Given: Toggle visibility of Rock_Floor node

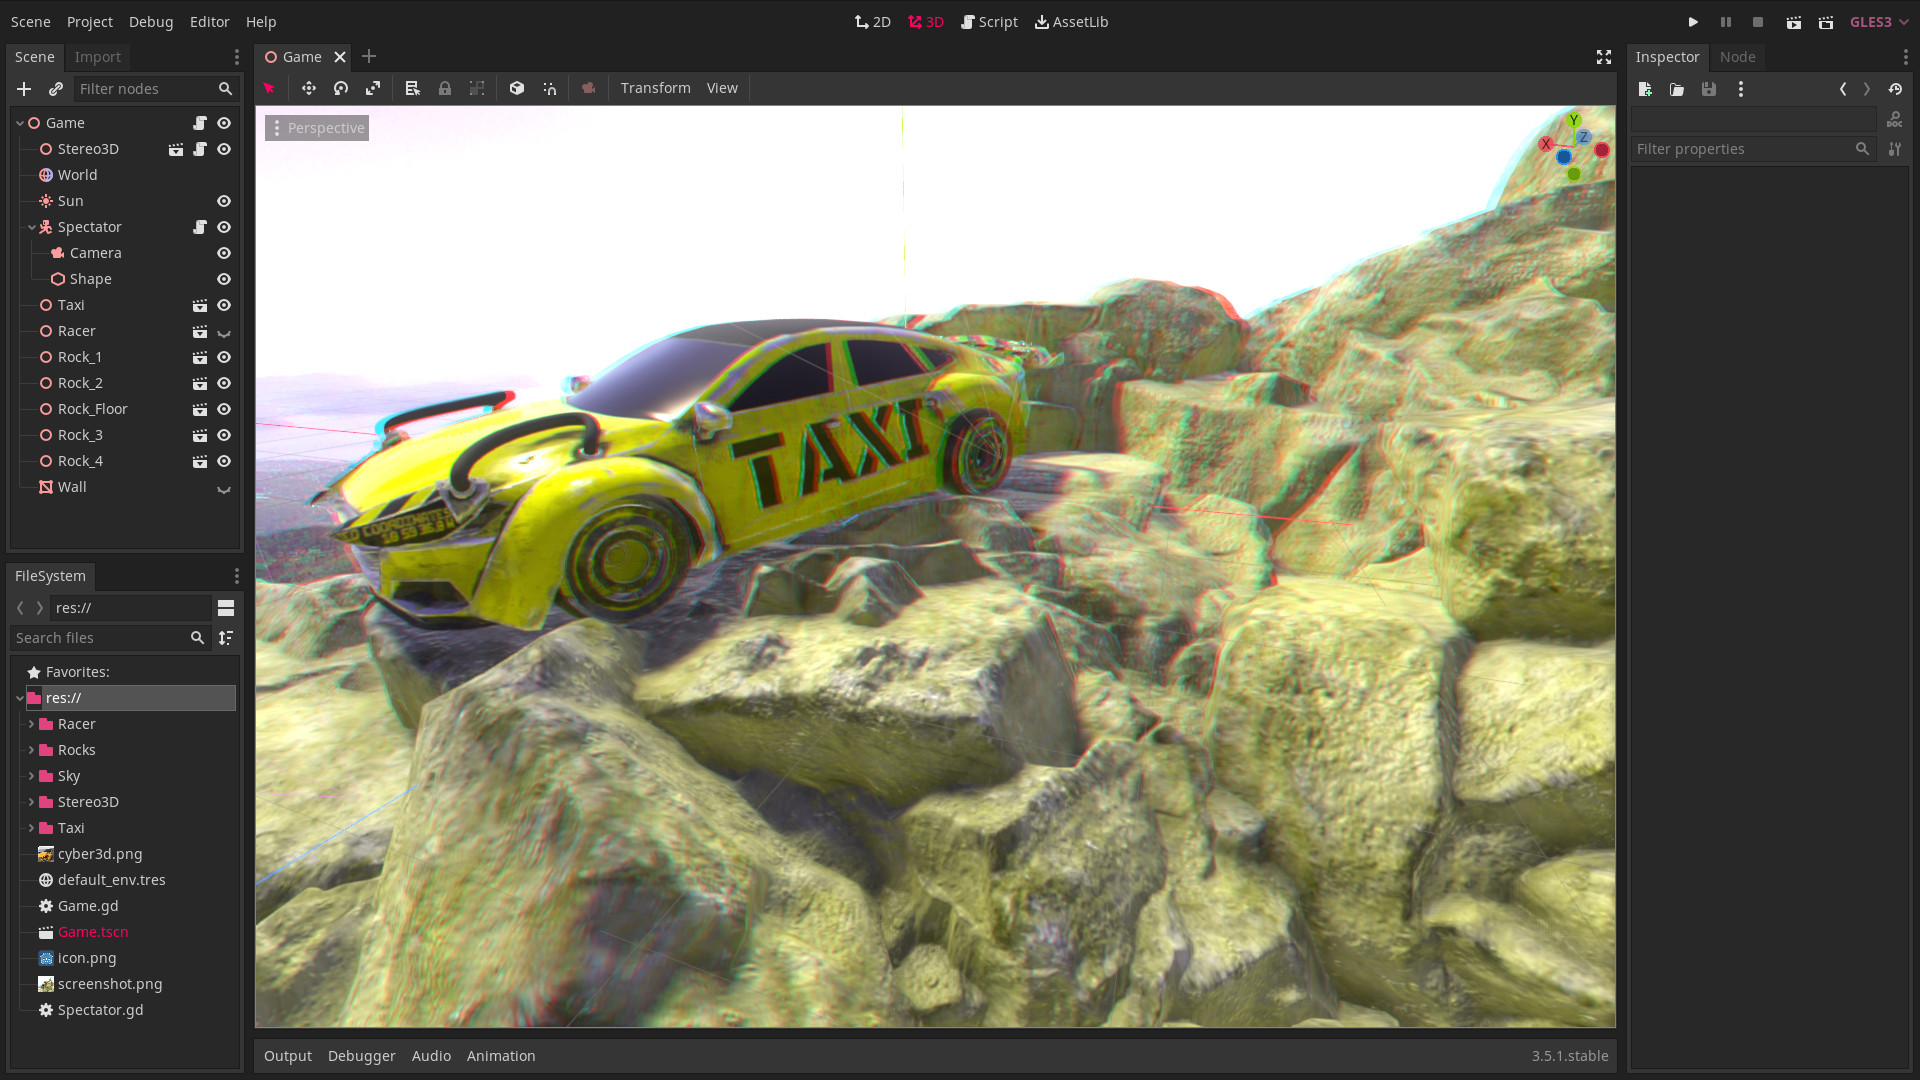Looking at the screenshot, I should tap(224, 409).
